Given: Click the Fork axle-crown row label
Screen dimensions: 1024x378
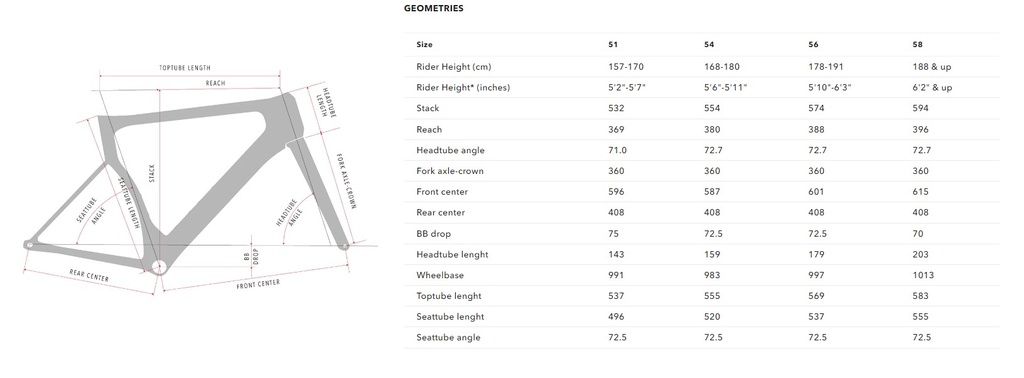Looking at the screenshot, I should 450,171.
